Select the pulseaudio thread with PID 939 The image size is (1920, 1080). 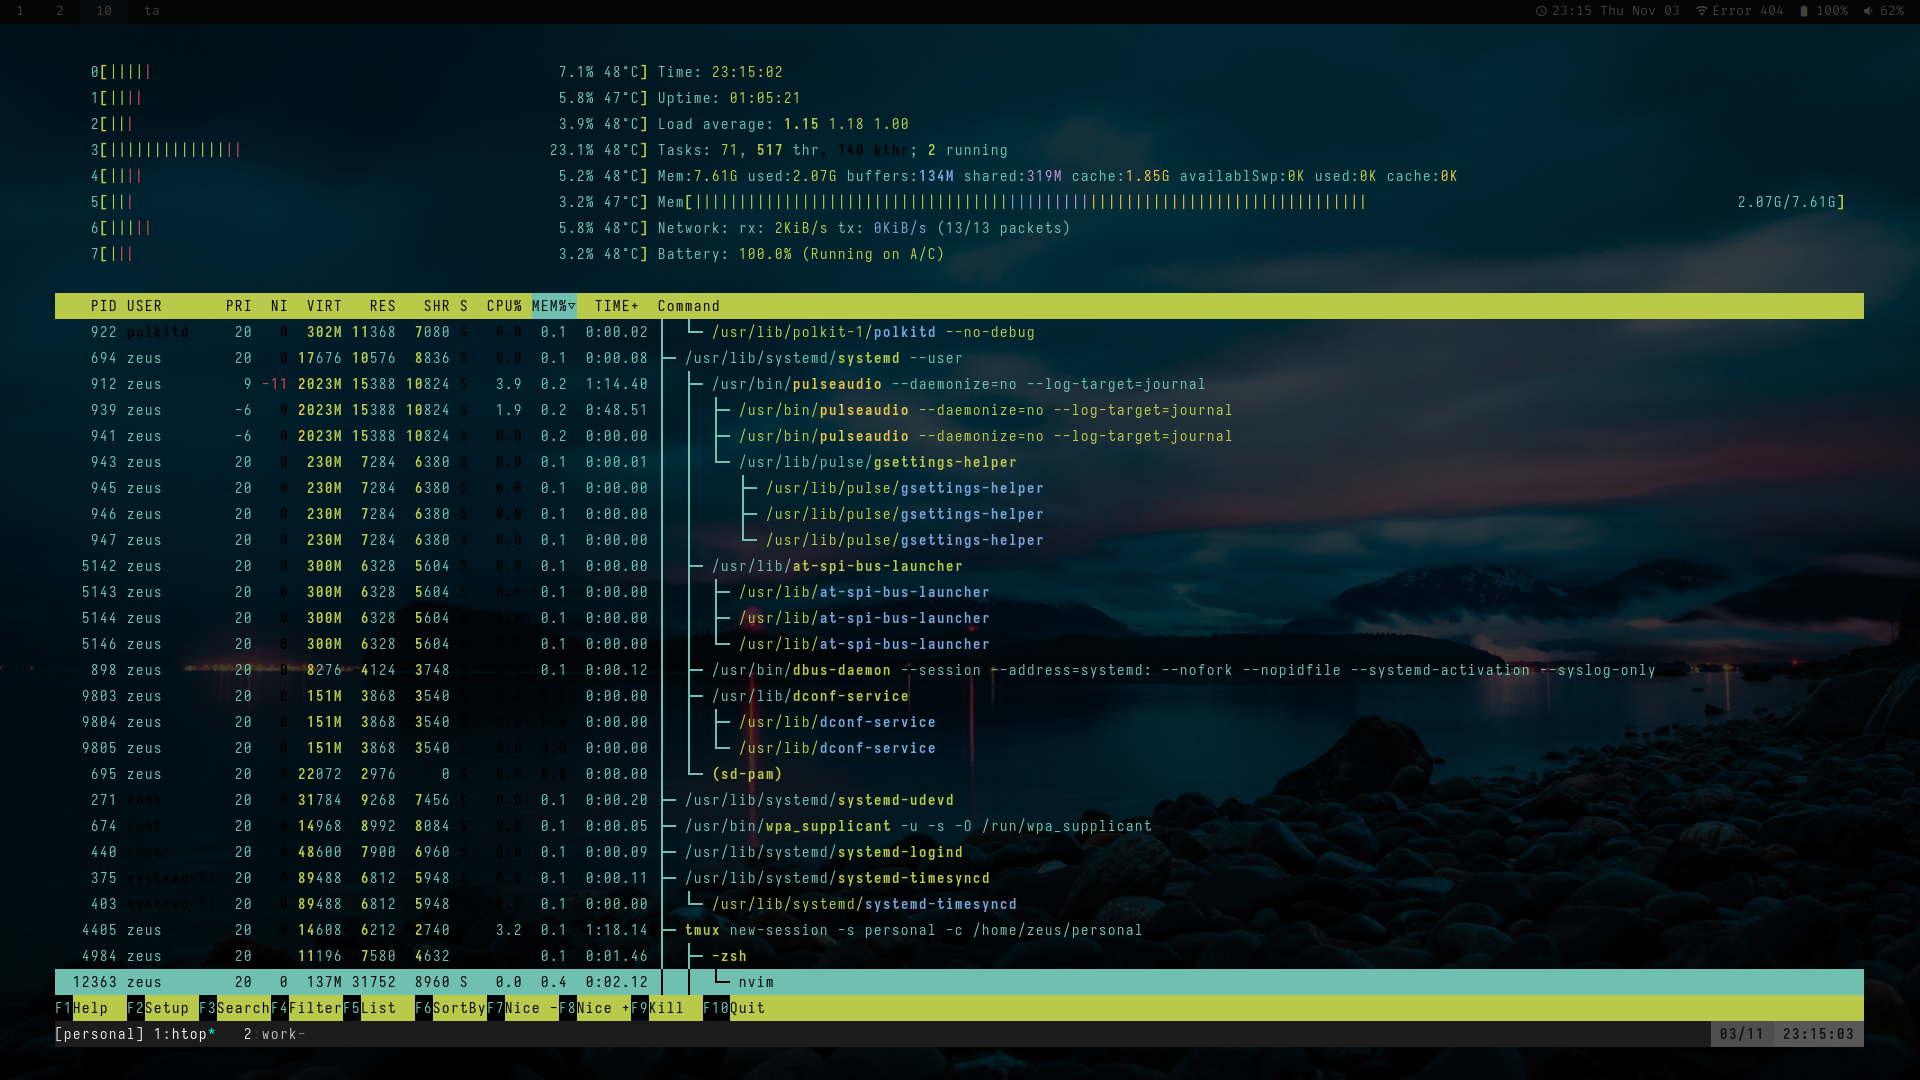pos(959,410)
